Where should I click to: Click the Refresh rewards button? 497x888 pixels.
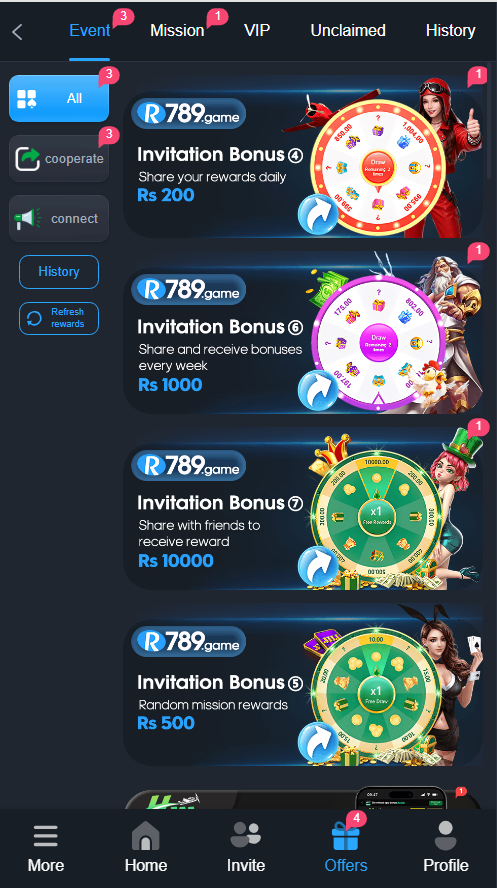[x=59, y=318]
